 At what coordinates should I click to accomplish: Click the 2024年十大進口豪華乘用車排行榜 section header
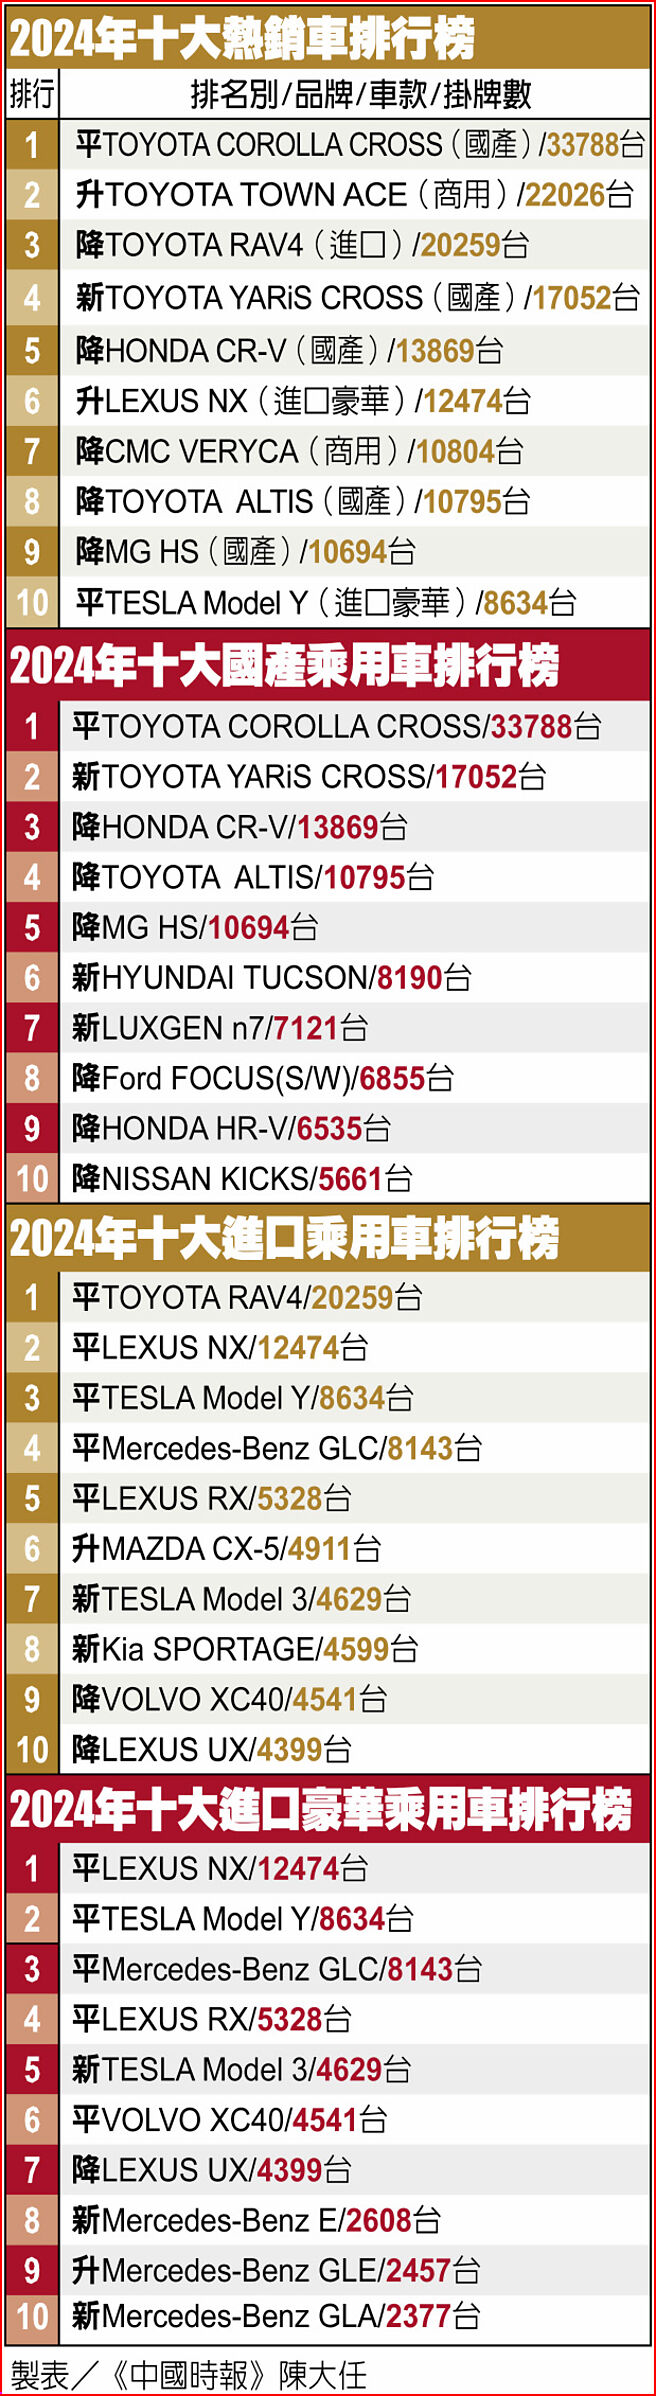(x=320, y=1810)
